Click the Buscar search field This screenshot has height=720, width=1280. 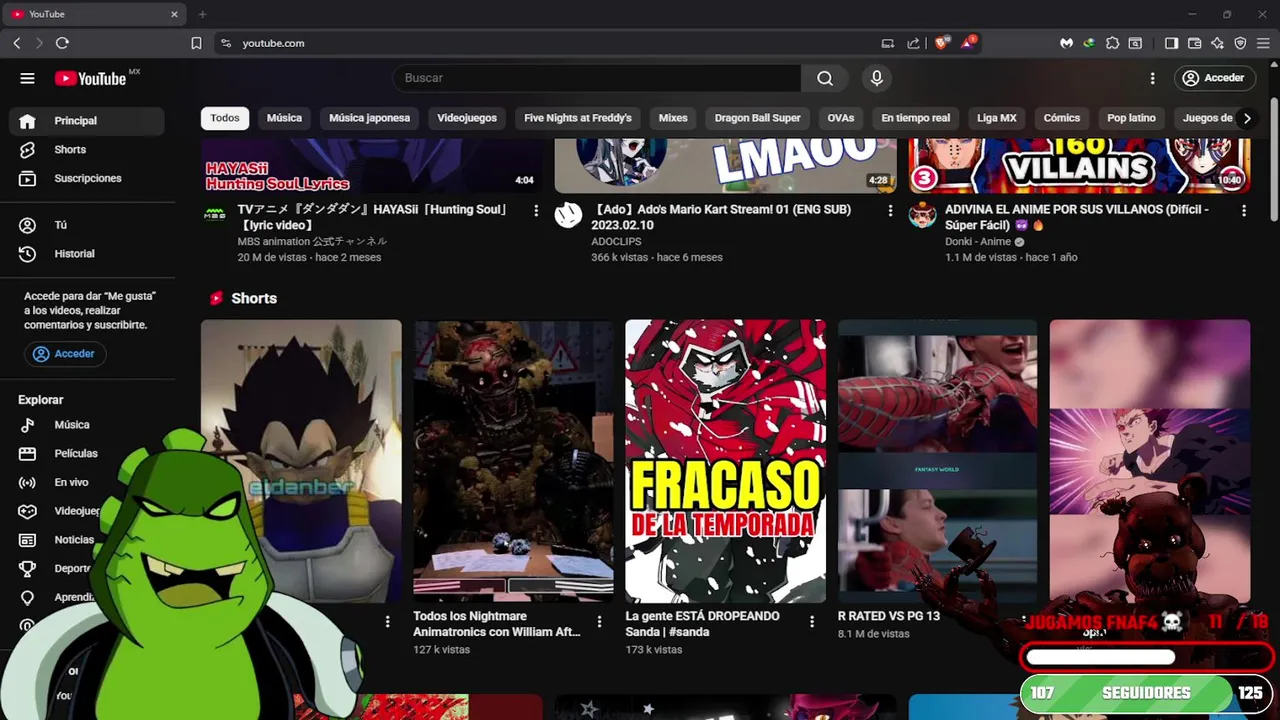point(597,78)
